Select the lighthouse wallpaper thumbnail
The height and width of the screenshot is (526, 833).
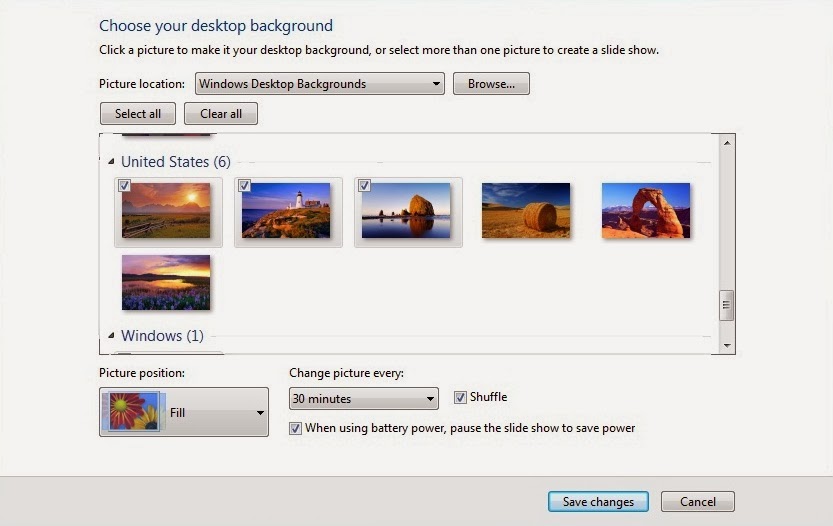pos(286,210)
